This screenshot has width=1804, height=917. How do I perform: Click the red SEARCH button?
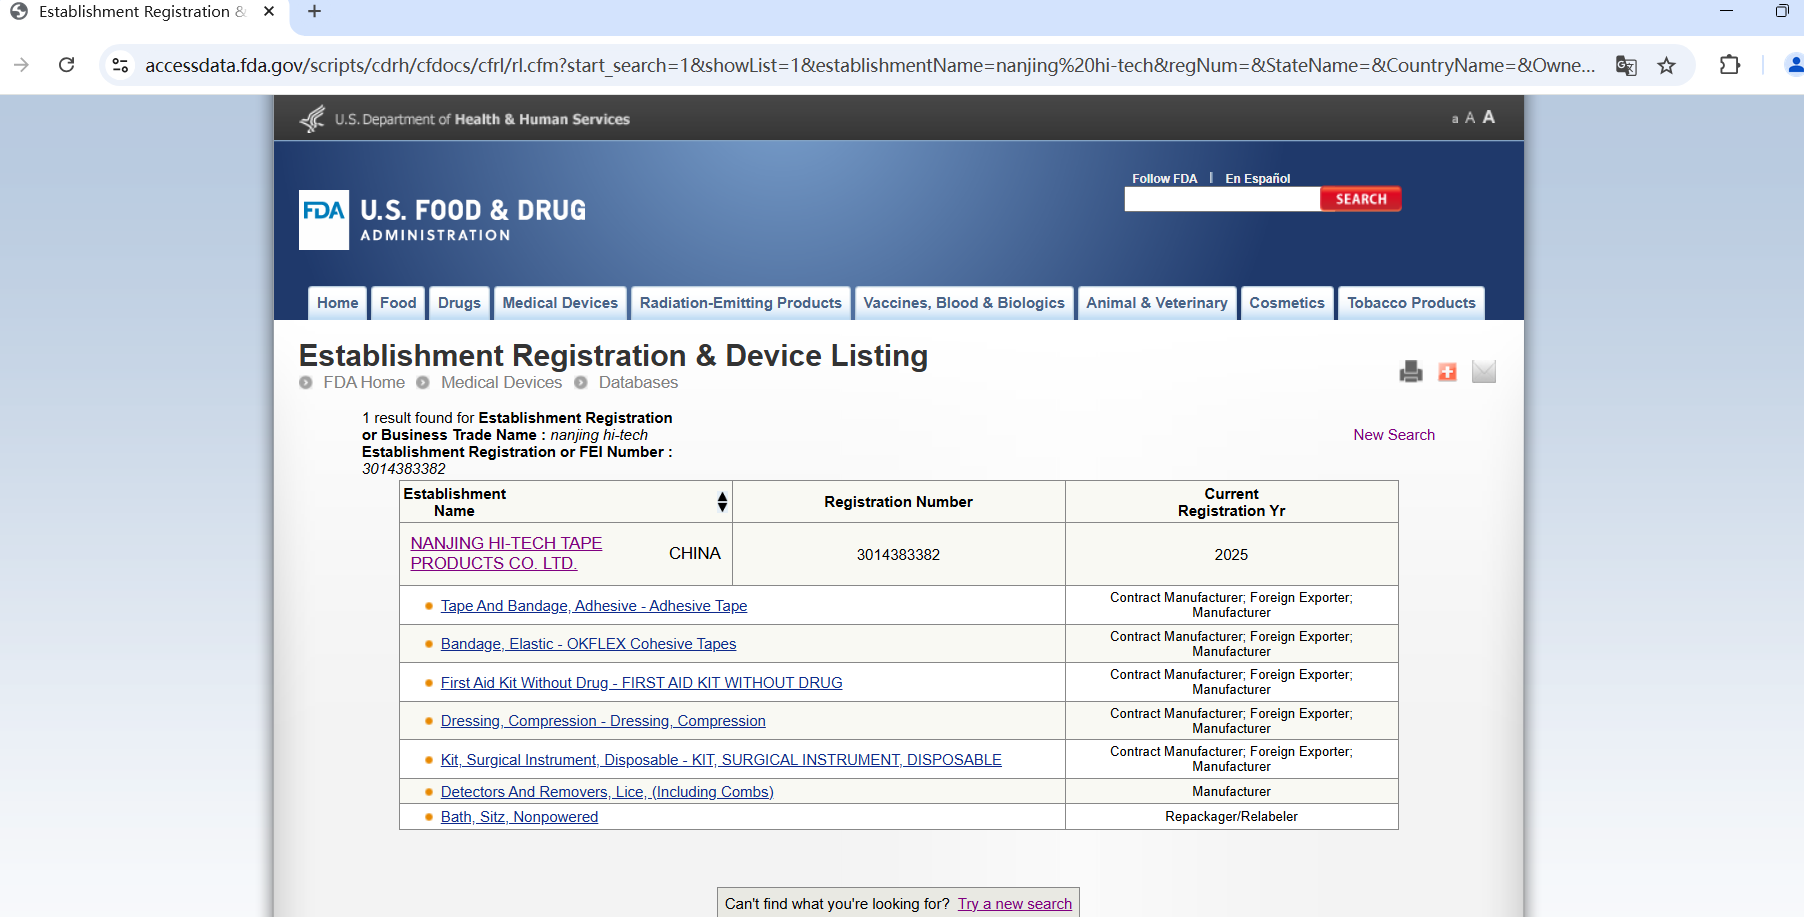(1361, 199)
